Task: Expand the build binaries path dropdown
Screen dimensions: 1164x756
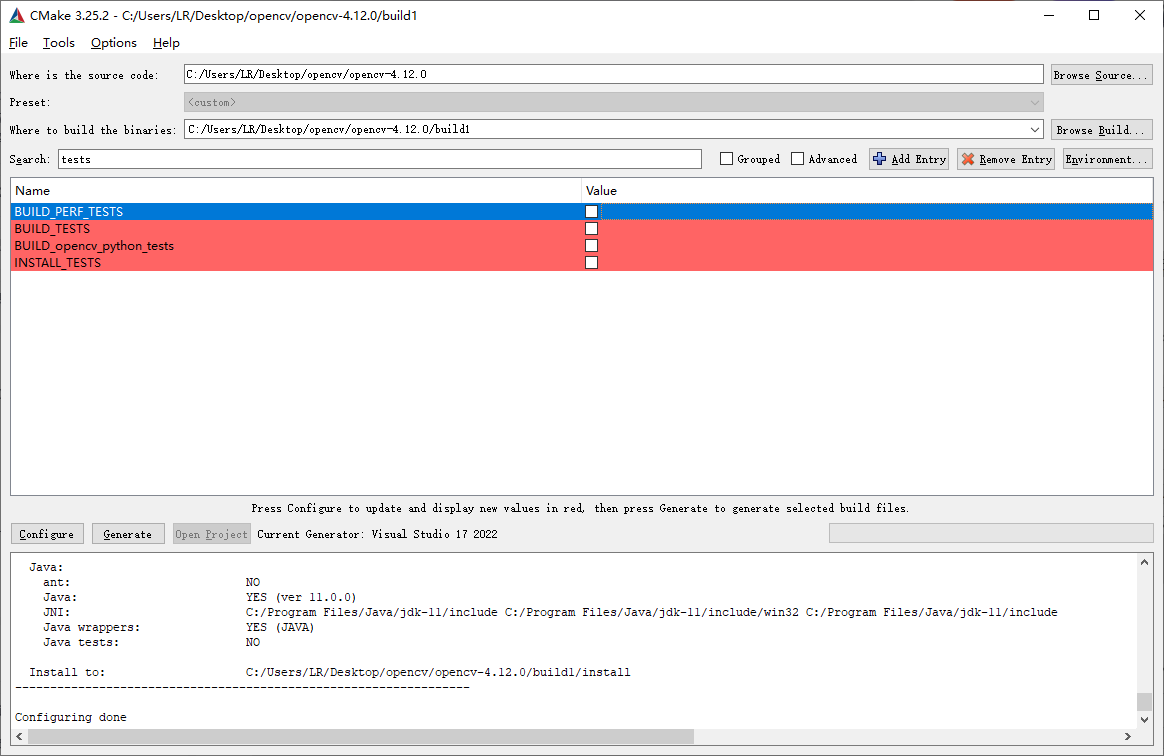Action: coord(1035,129)
